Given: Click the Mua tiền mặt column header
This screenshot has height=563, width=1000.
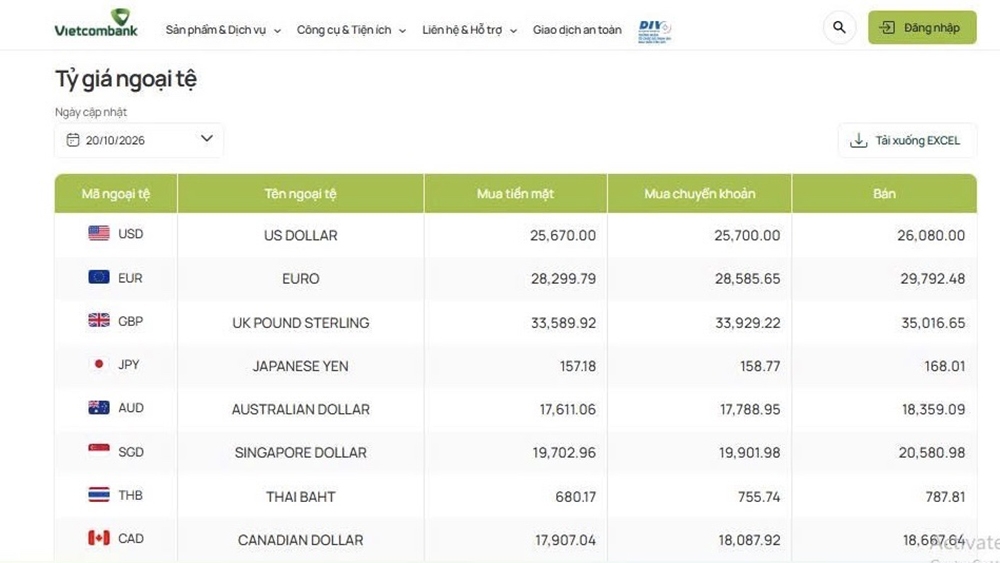Looking at the screenshot, I should tap(515, 194).
